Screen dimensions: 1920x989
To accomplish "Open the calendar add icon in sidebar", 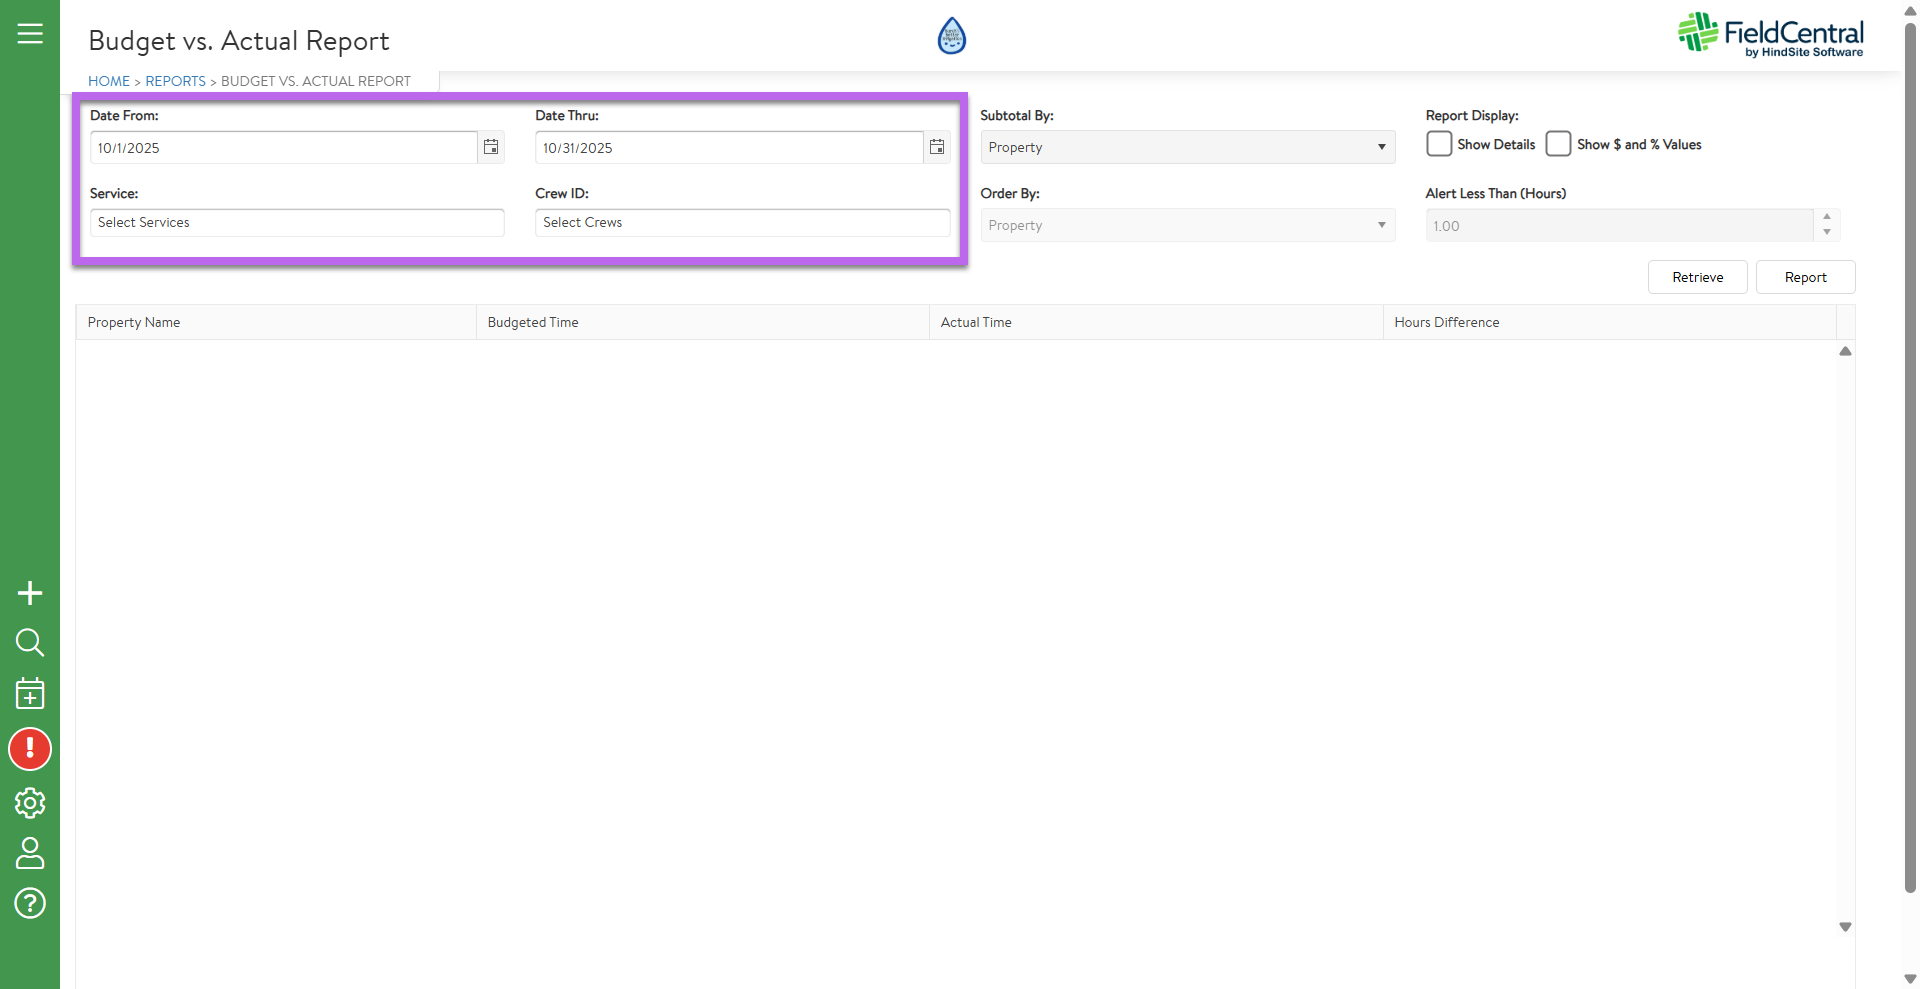I will tap(30, 694).
